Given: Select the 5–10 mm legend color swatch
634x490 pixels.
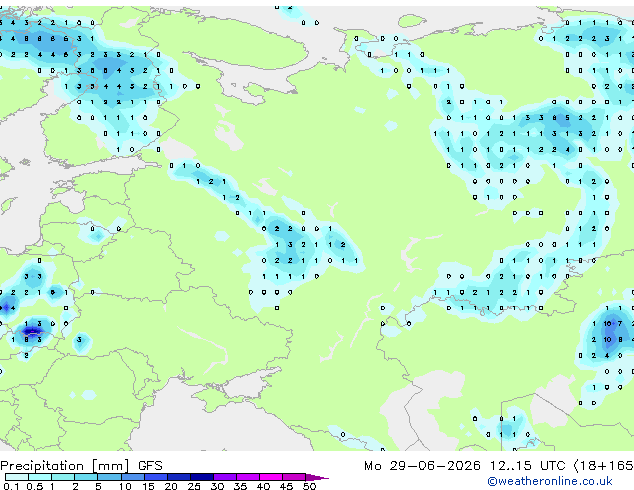Looking at the screenshot, I should (109, 477).
